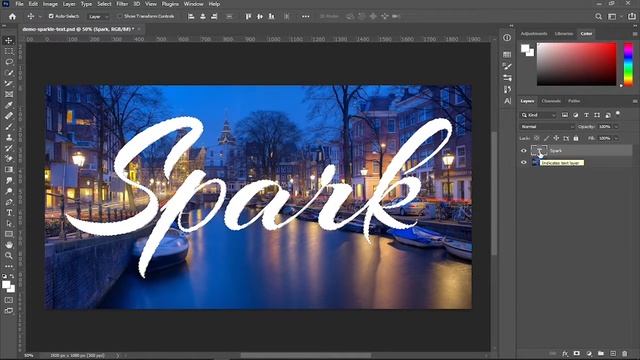The height and width of the screenshot is (360, 640).
Task: Select the Pen tool
Action: (9, 202)
